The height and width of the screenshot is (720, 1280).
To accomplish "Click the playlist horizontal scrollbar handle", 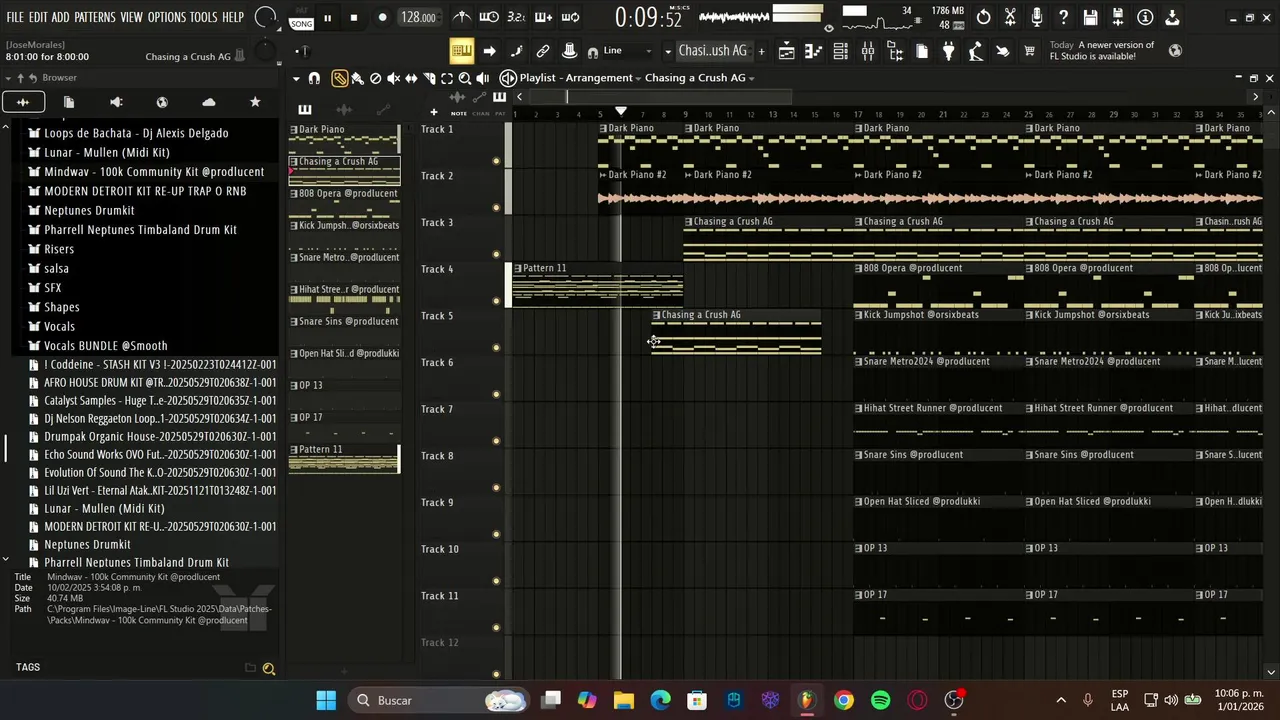I will click(678, 97).
